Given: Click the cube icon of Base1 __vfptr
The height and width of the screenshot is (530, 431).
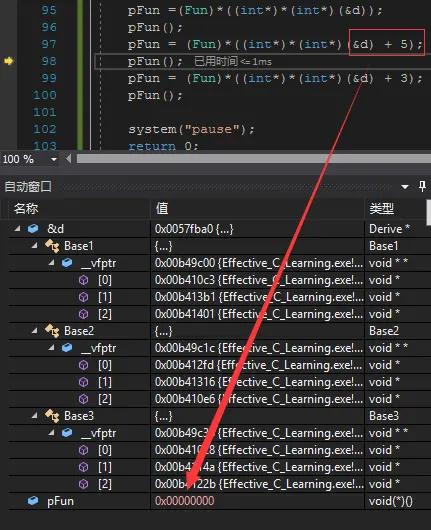Looking at the screenshot, I should coord(67,263).
